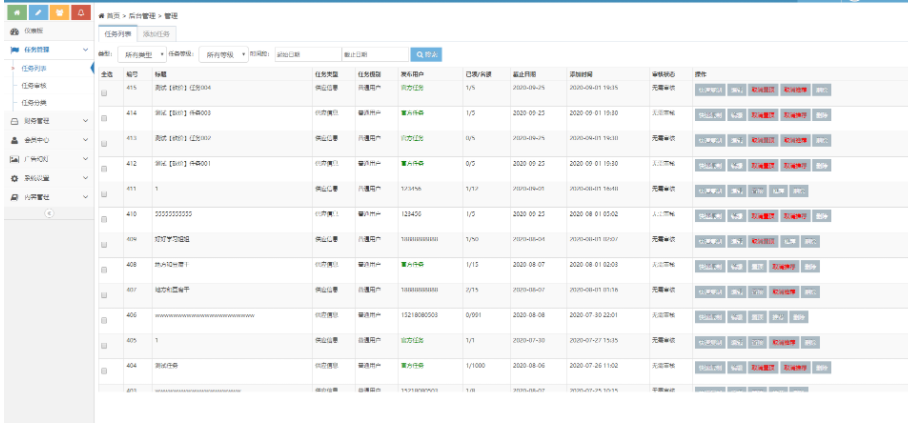Click 编辑 for task 415
Viewport: 908px width, 423px height.
737,90
